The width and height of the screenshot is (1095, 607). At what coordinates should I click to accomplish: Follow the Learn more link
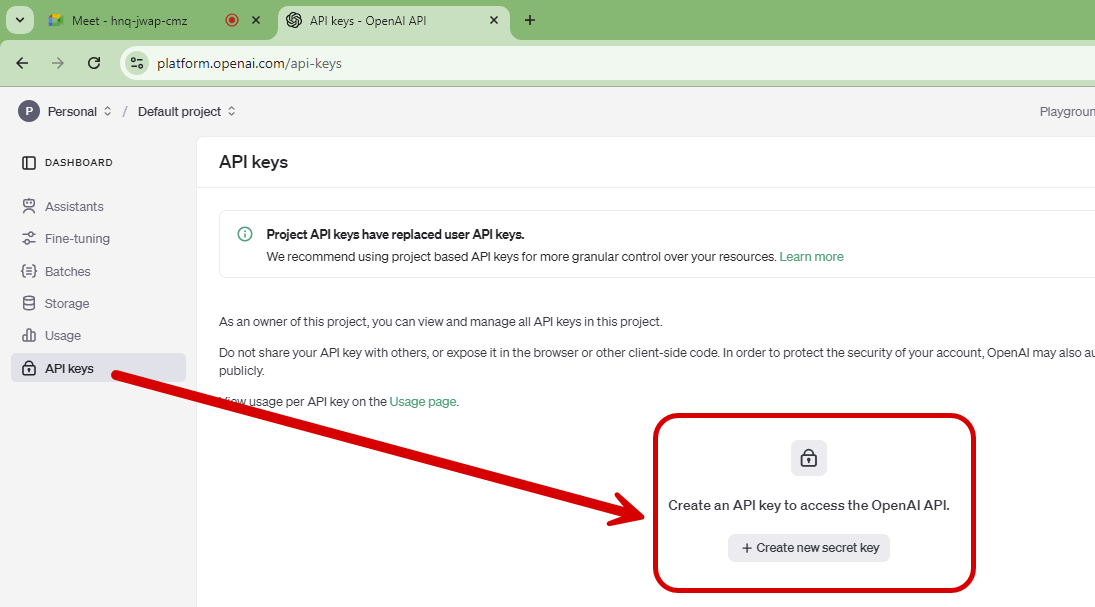(811, 256)
